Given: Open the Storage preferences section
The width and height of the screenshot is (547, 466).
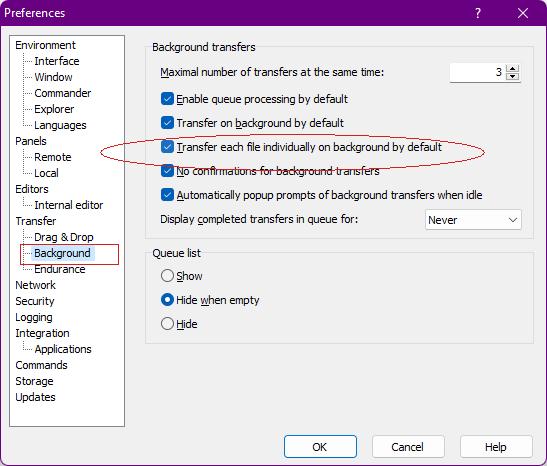Looking at the screenshot, I should coord(34,381).
